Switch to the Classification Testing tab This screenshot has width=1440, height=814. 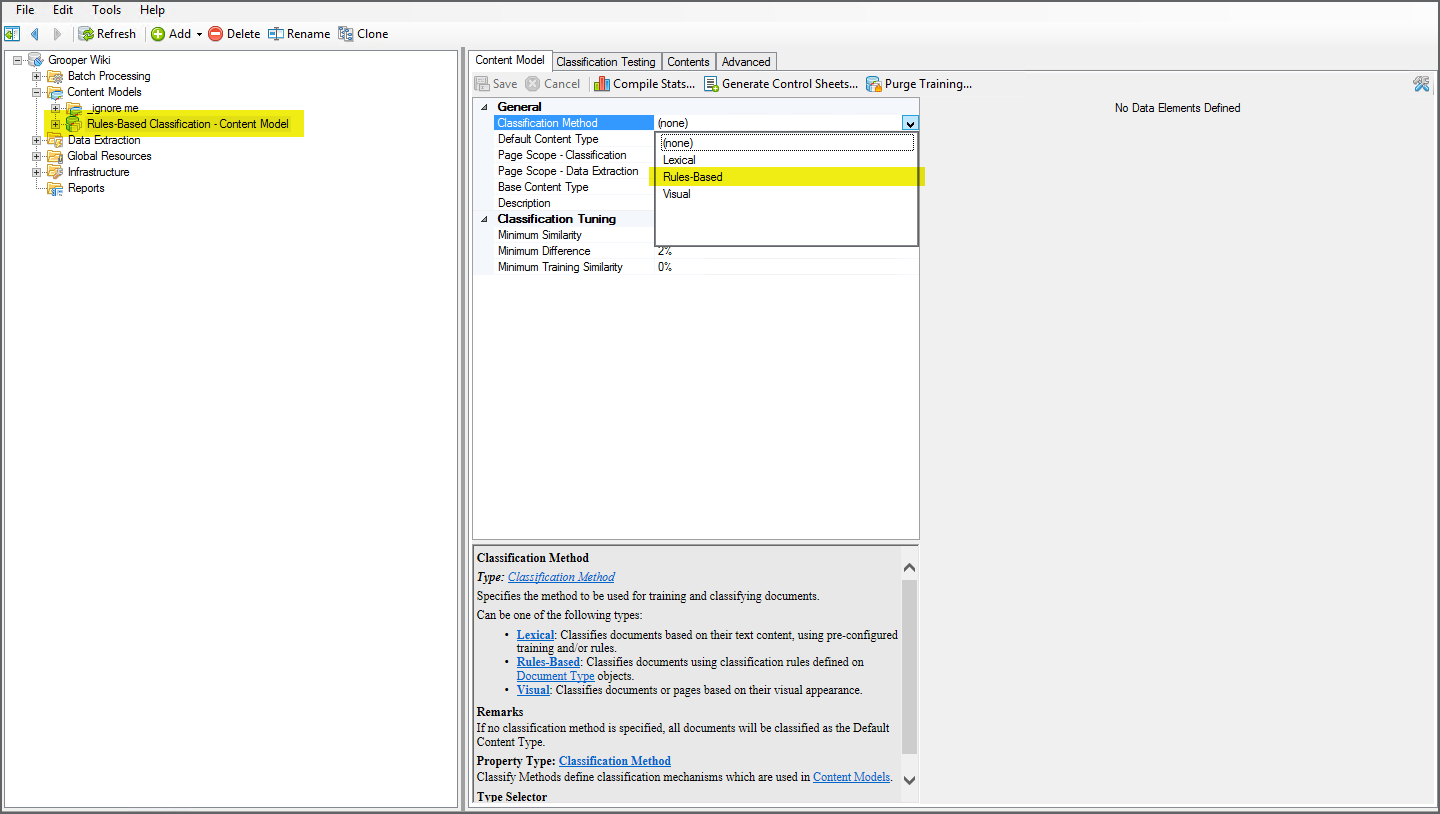(606, 62)
